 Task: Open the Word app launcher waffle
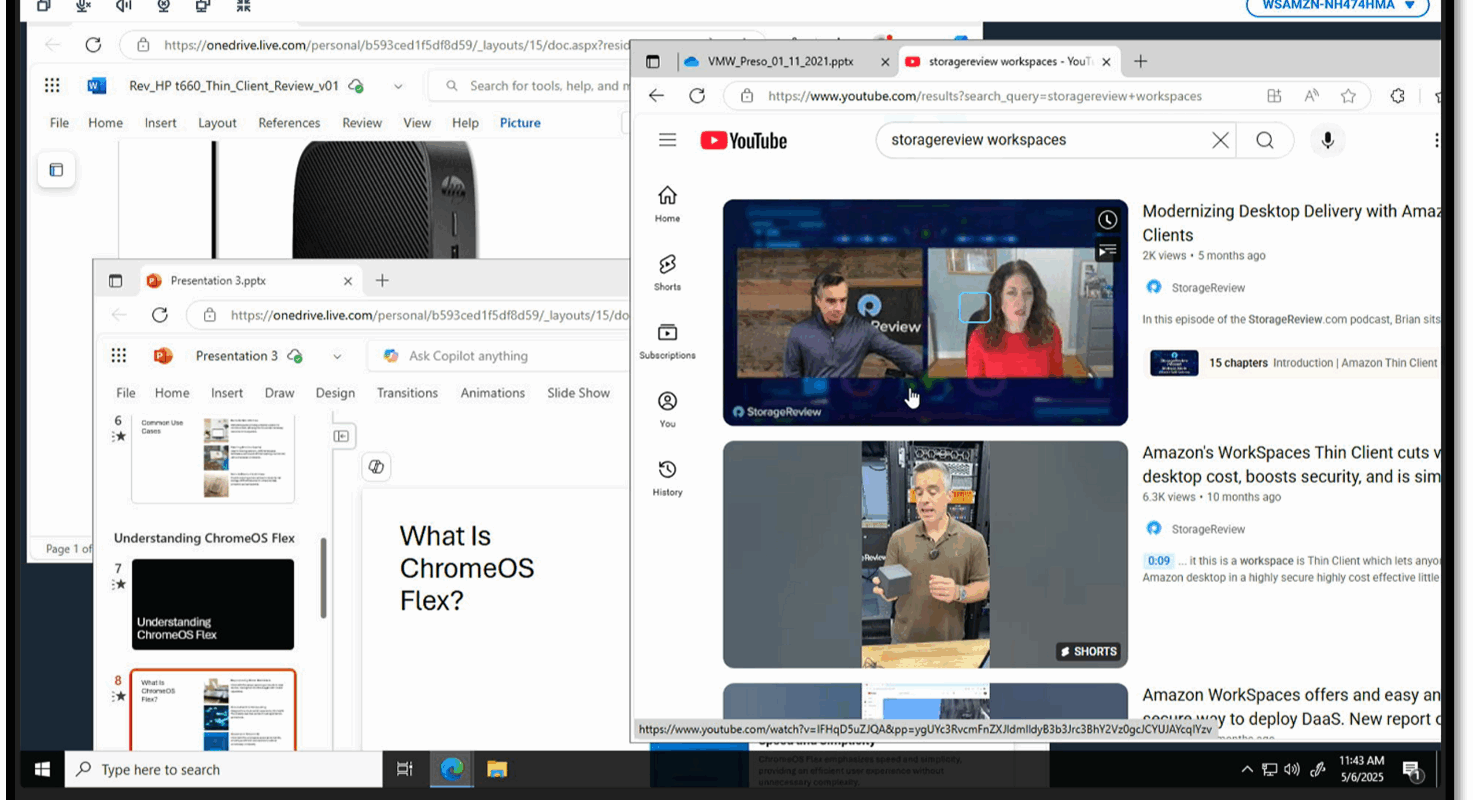pyautogui.click(x=52, y=85)
